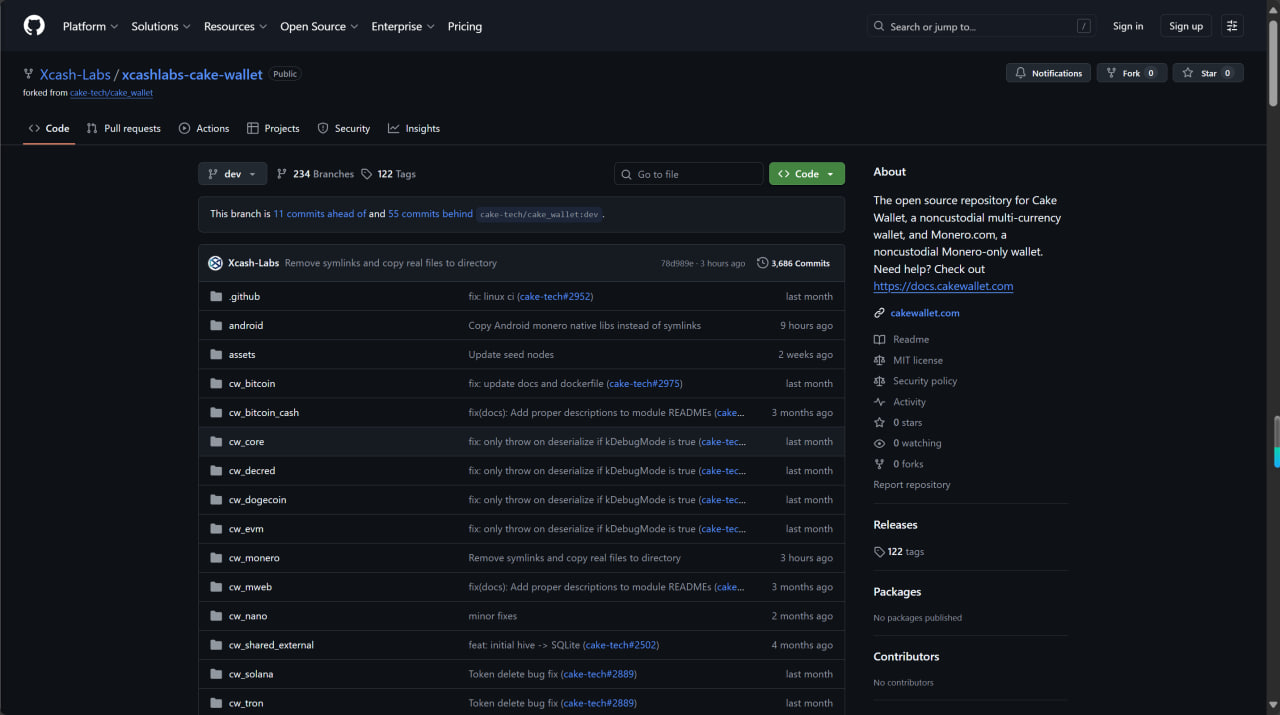Star this repository
The image size is (1280, 715).
tap(1201, 73)
